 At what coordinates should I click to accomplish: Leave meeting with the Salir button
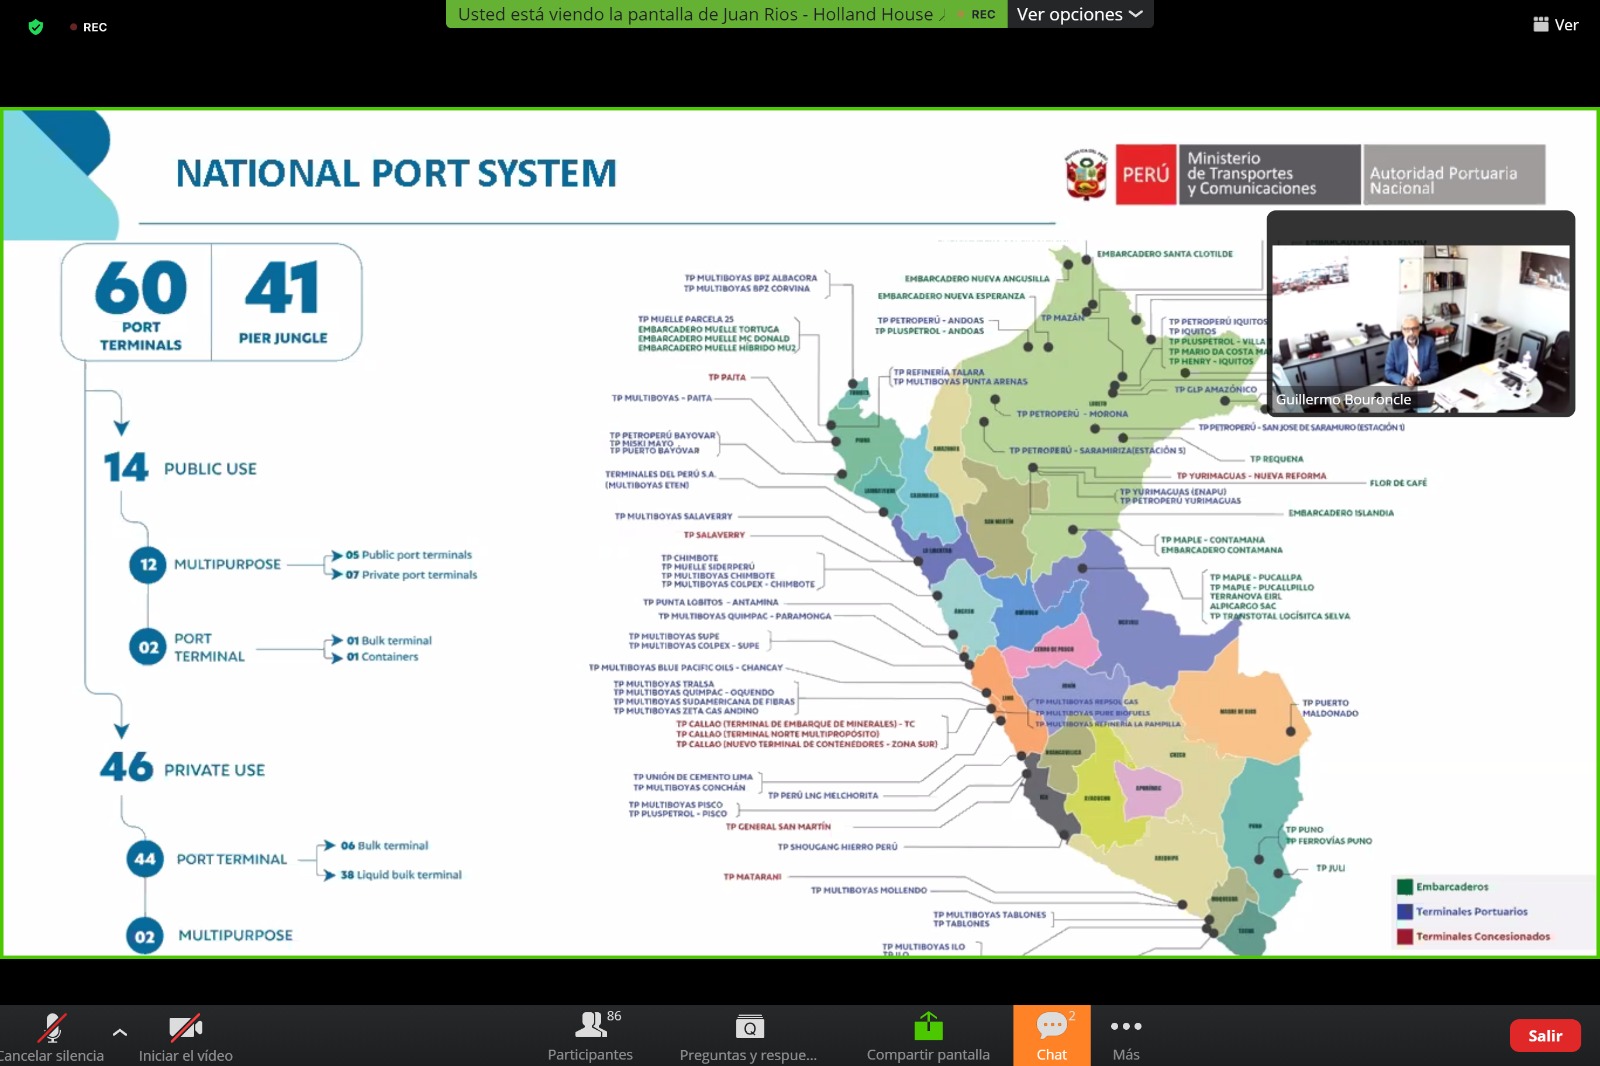coord(1545,1036)
